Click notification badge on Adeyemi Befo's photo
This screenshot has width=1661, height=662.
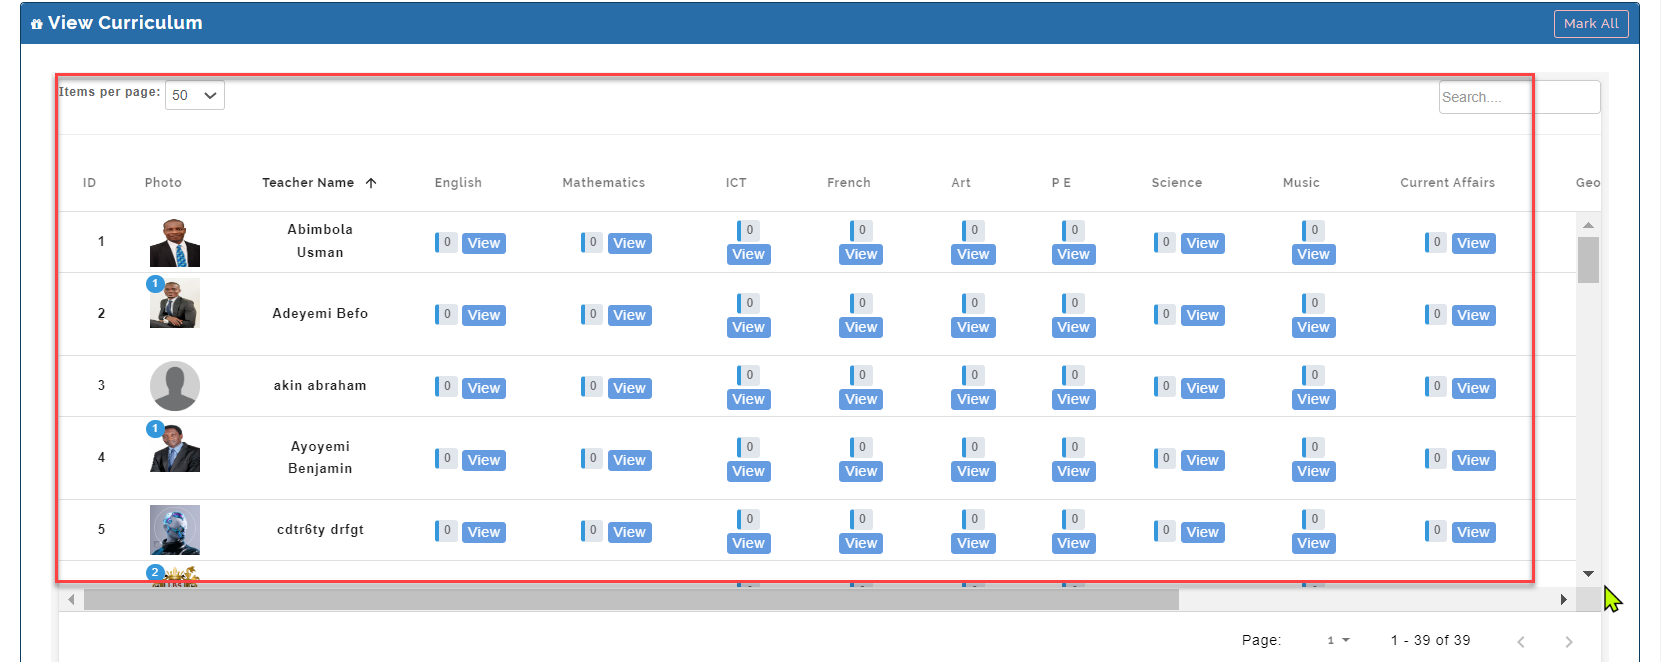[x=155, y=284]
